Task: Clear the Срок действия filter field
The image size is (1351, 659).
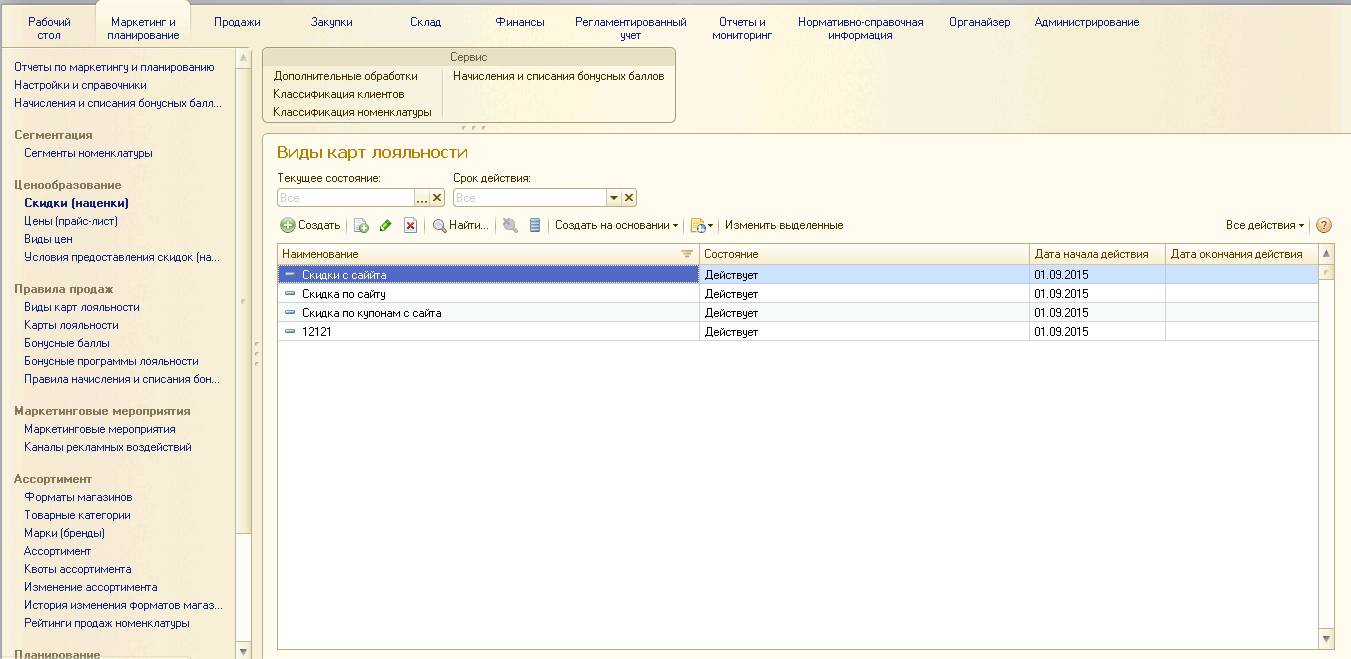Action: click(x=629, y=198)
